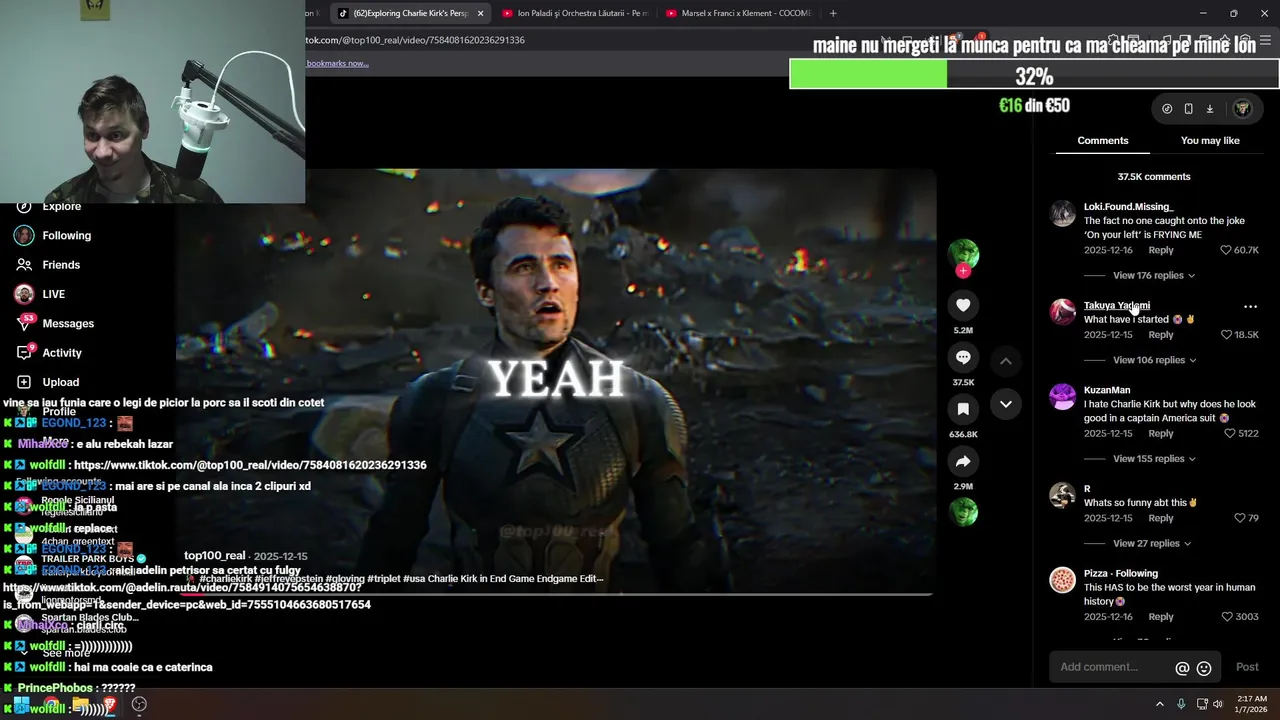This screenshot has height=720, width=1280.
Task: Like Loki.Found.Missing_ comment with 60.7K heart
Action: pyautogui.click(x=1227, y=250)
